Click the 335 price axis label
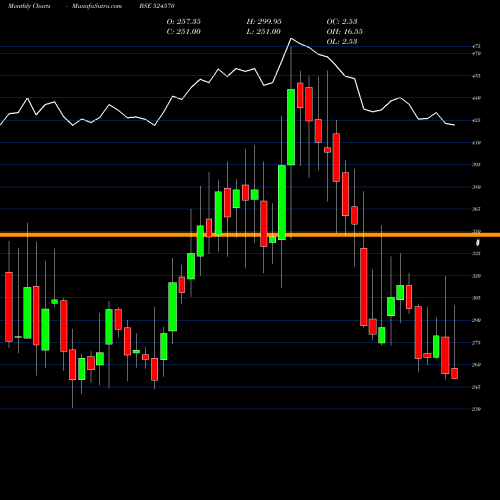500x500 pixels. [476, 253]
